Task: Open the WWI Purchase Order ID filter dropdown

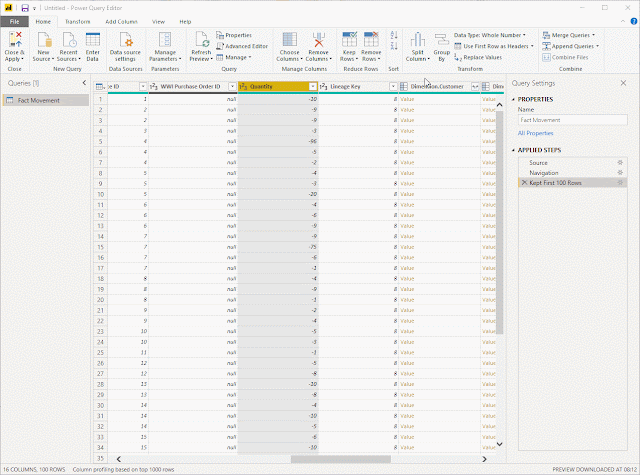Action: coord(232,87)
